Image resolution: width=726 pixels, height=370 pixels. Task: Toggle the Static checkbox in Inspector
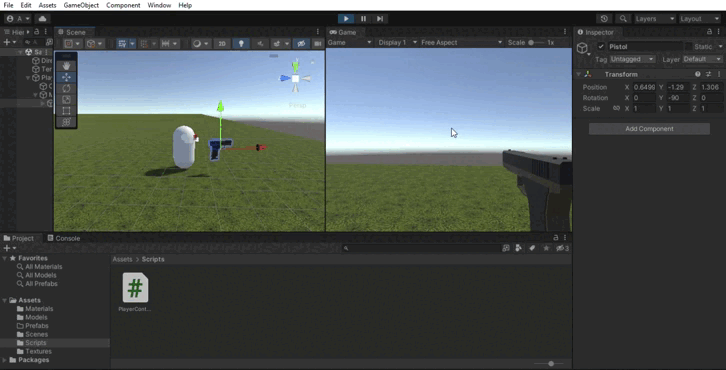point(688,46)
